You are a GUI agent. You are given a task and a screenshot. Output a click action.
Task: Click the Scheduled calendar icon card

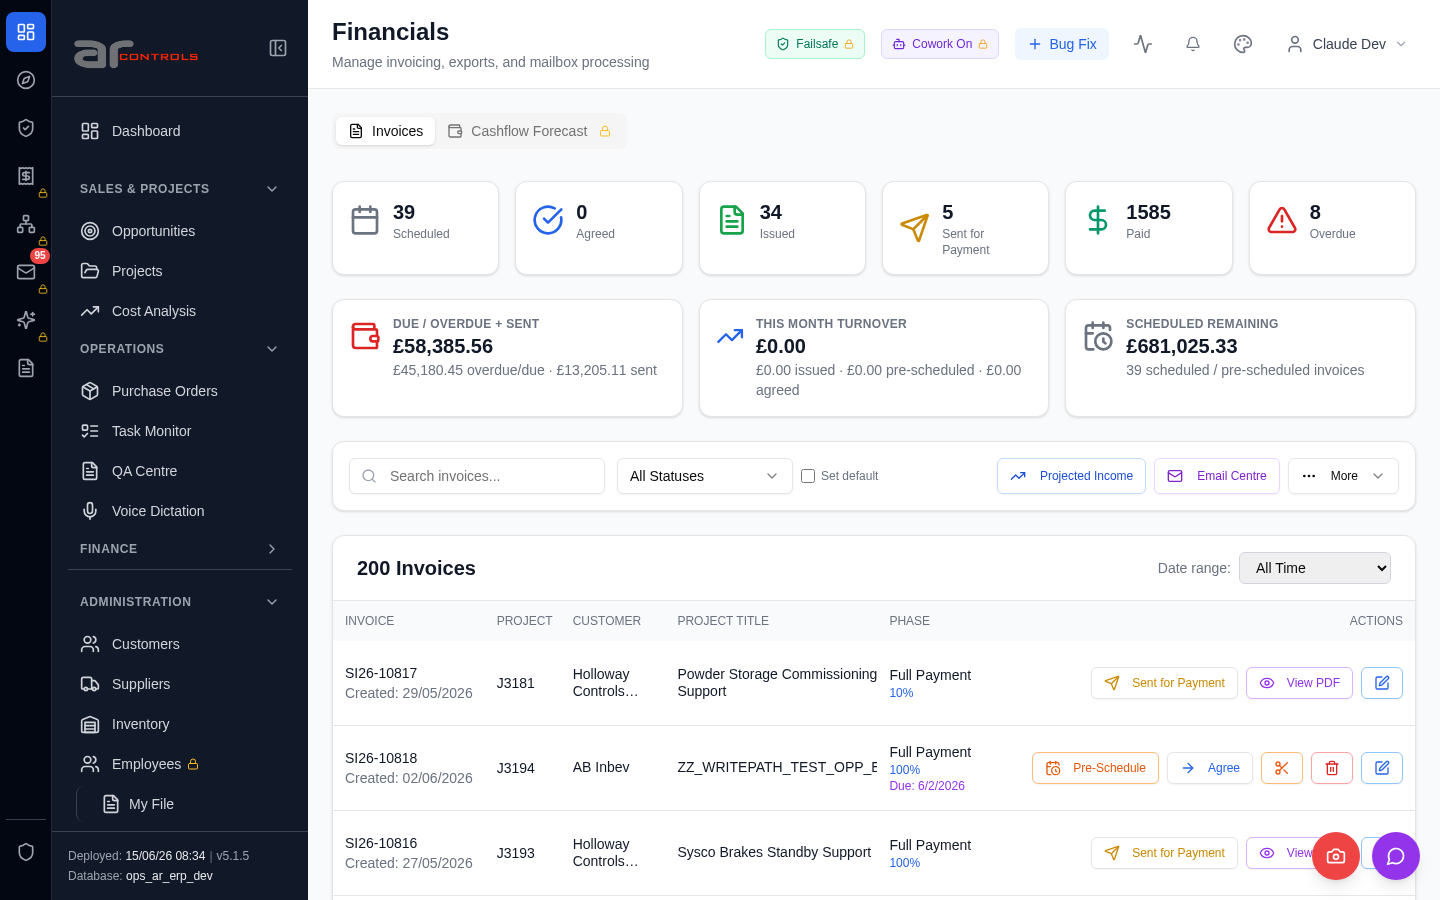tap(365, 220)
